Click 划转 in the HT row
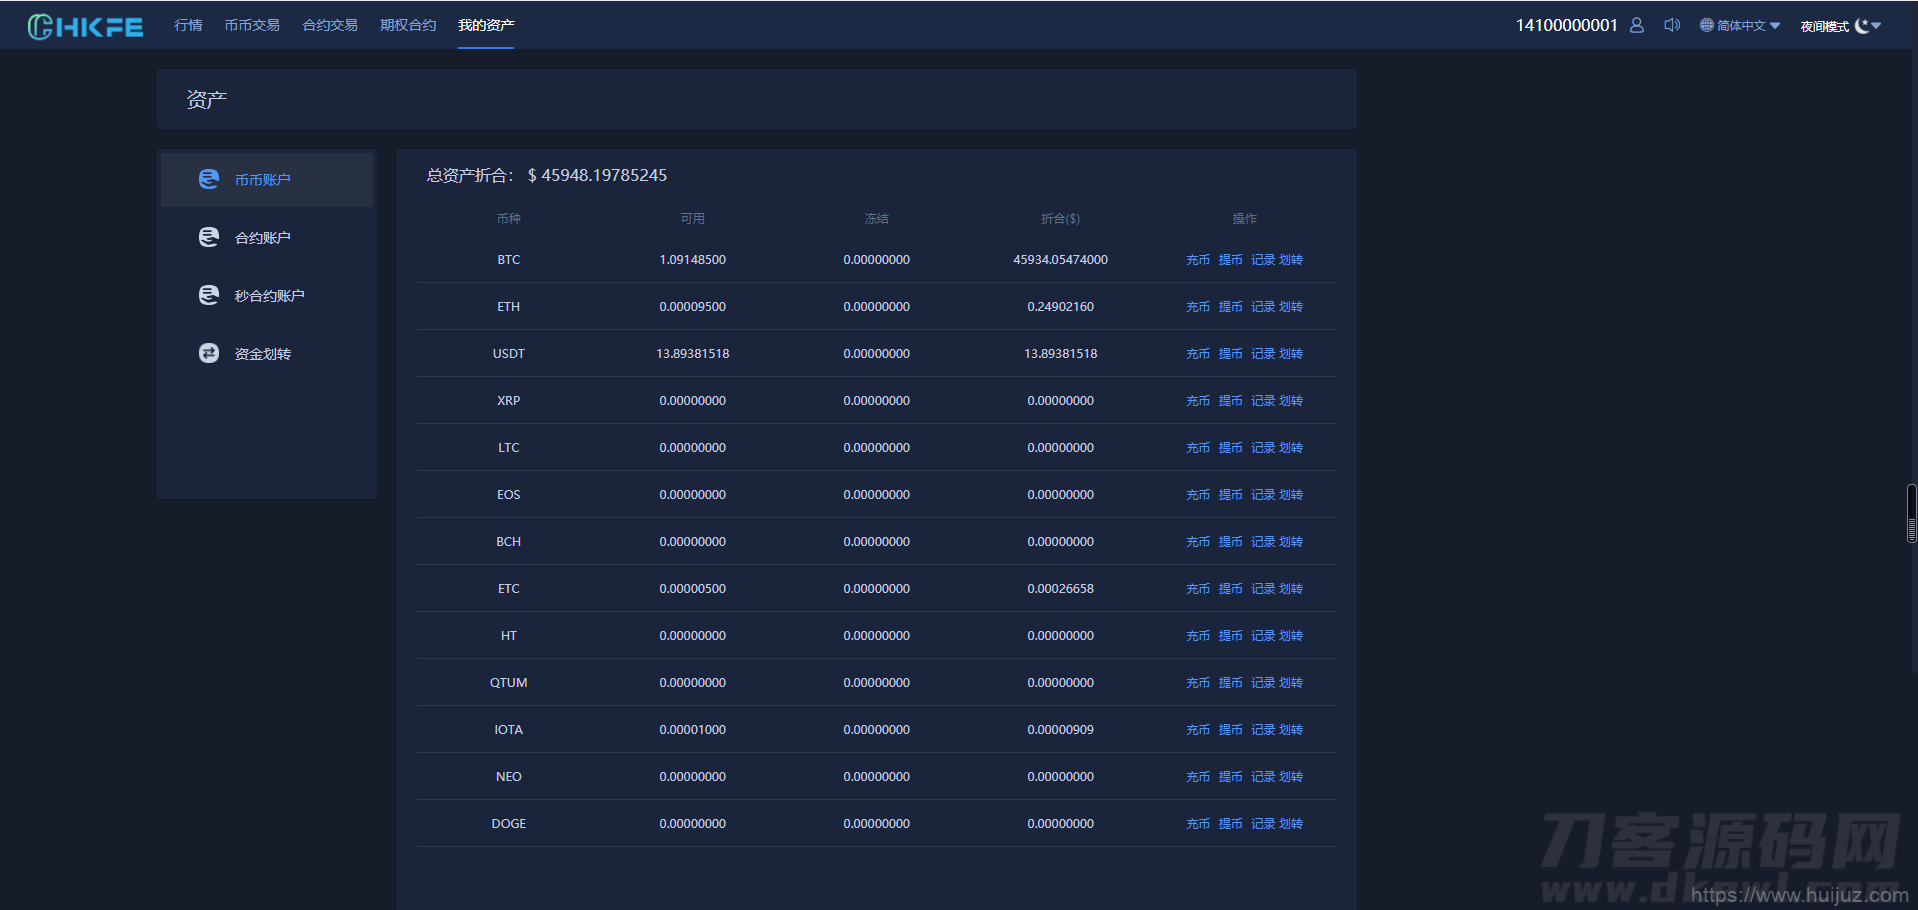Screen dimensions: 1918x910 tap(1291, 636)
